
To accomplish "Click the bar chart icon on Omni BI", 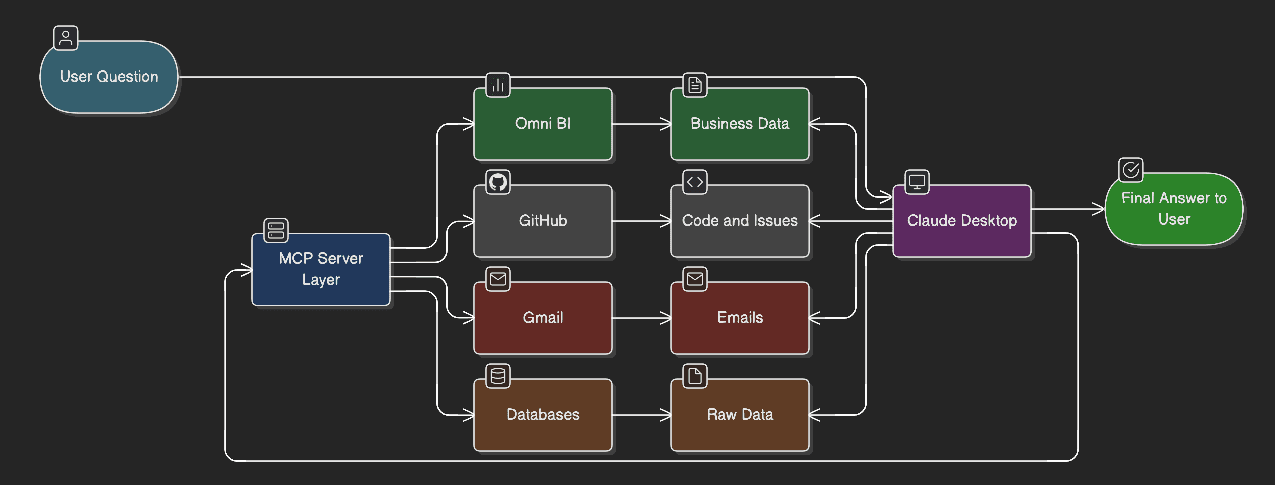I will pyautogui.click(x=498, y=85).
